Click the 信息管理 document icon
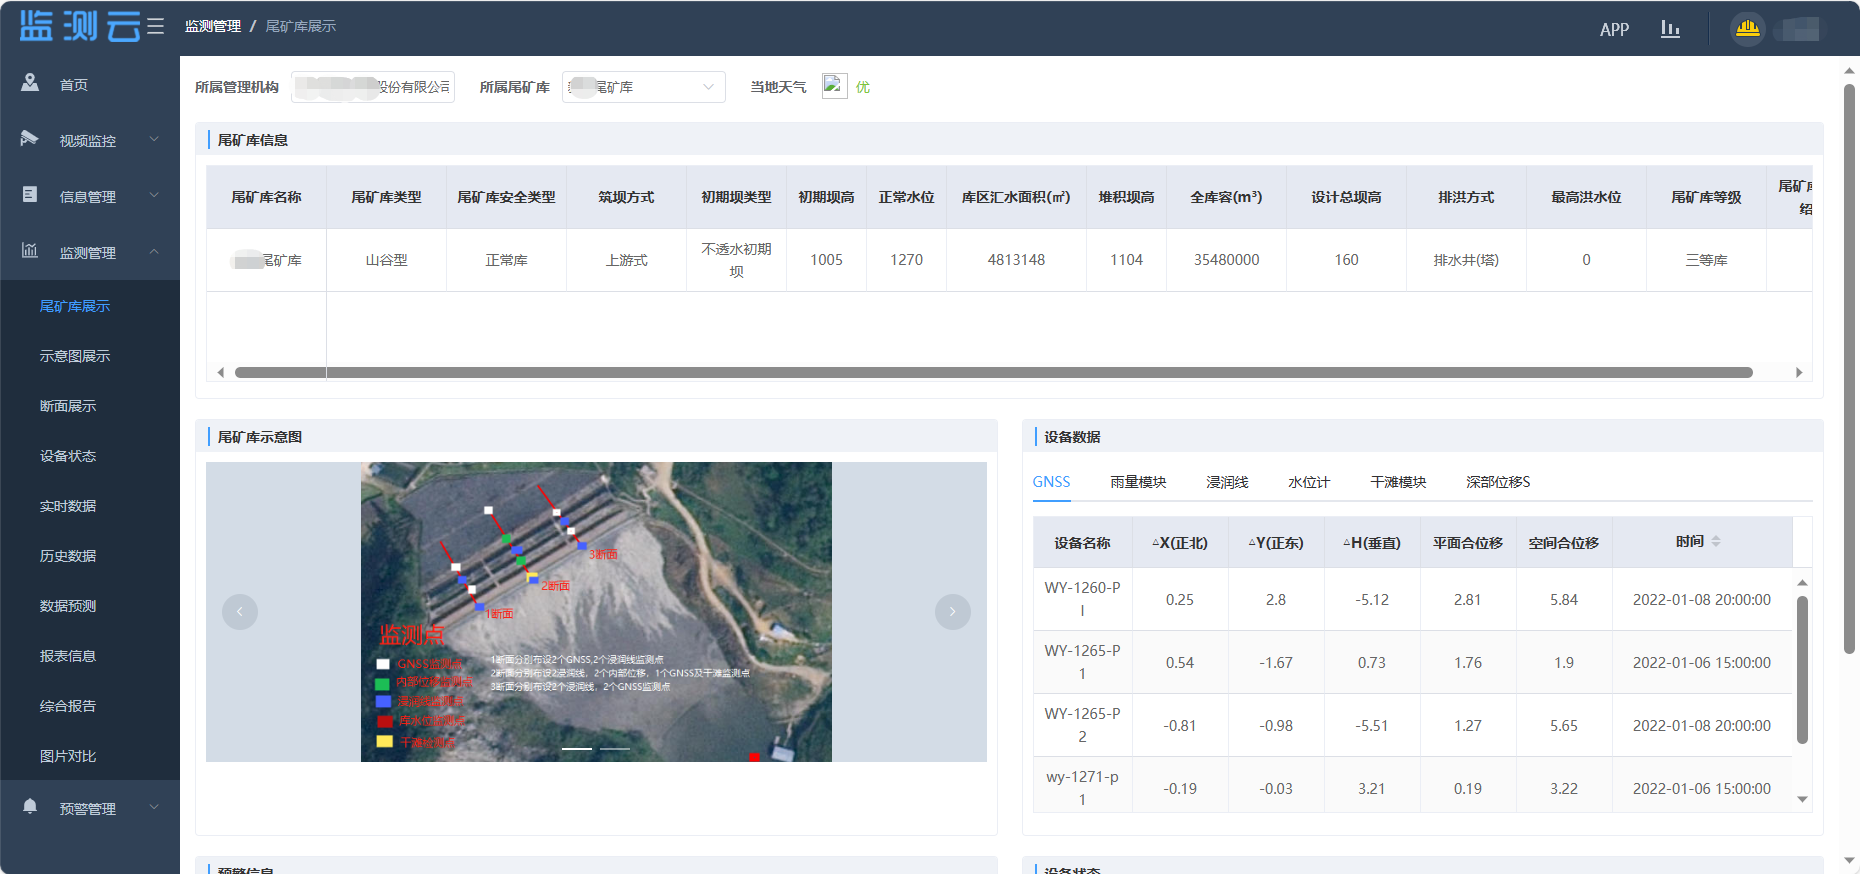The image size is (1860, 874). click(x=30, y=195)
